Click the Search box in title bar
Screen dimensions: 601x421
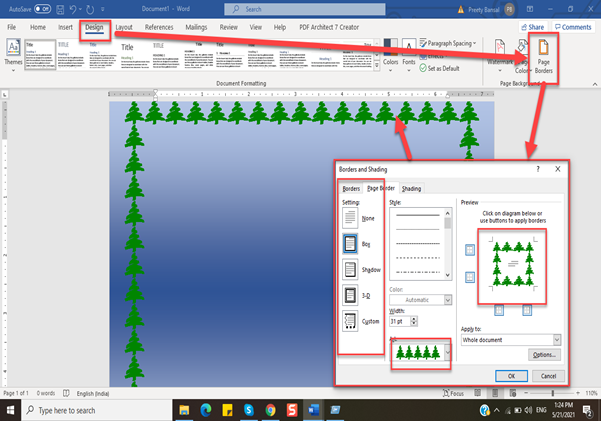click(x=305, y=9)
